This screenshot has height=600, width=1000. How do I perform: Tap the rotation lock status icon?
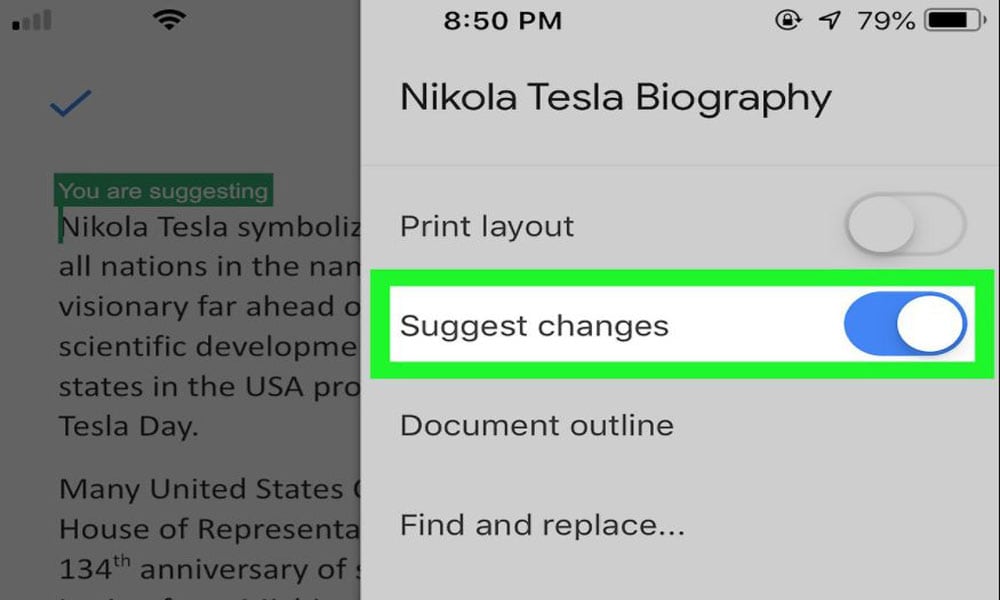[x=788, y=20]
